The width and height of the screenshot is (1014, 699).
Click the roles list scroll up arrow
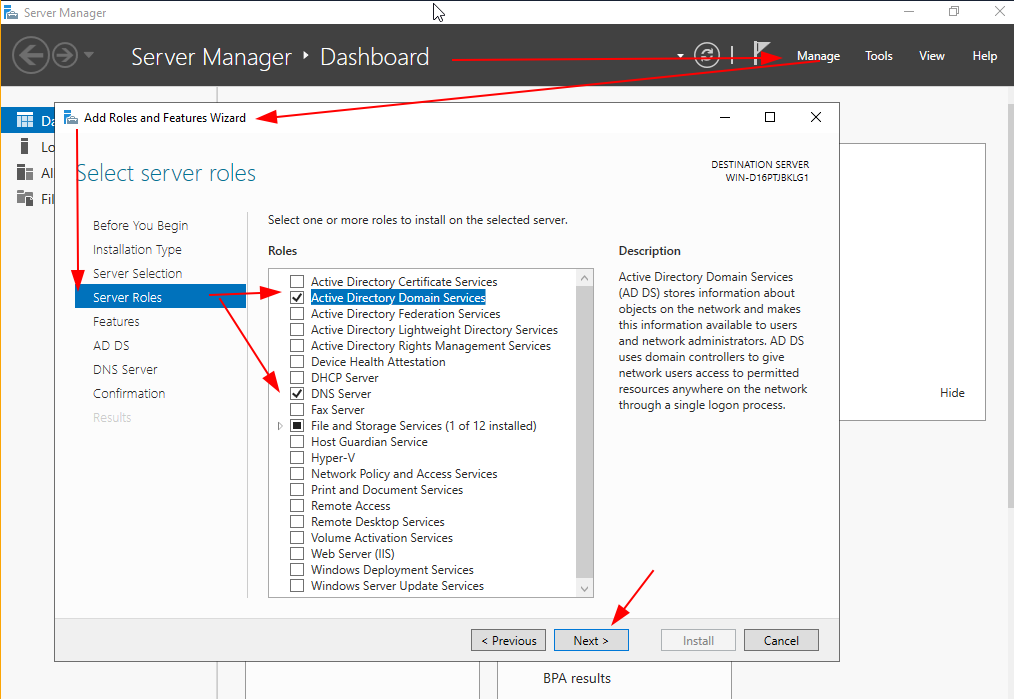585,278
